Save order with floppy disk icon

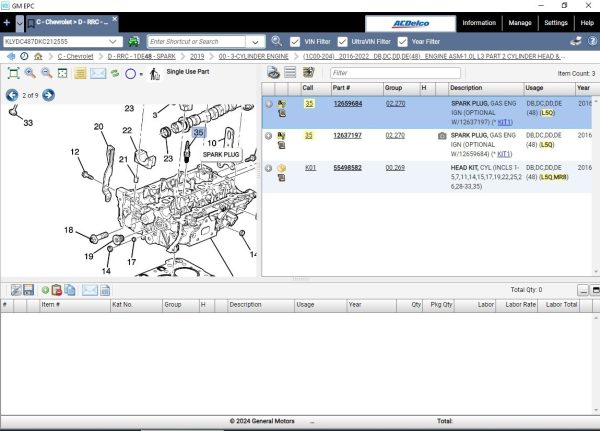29,290
